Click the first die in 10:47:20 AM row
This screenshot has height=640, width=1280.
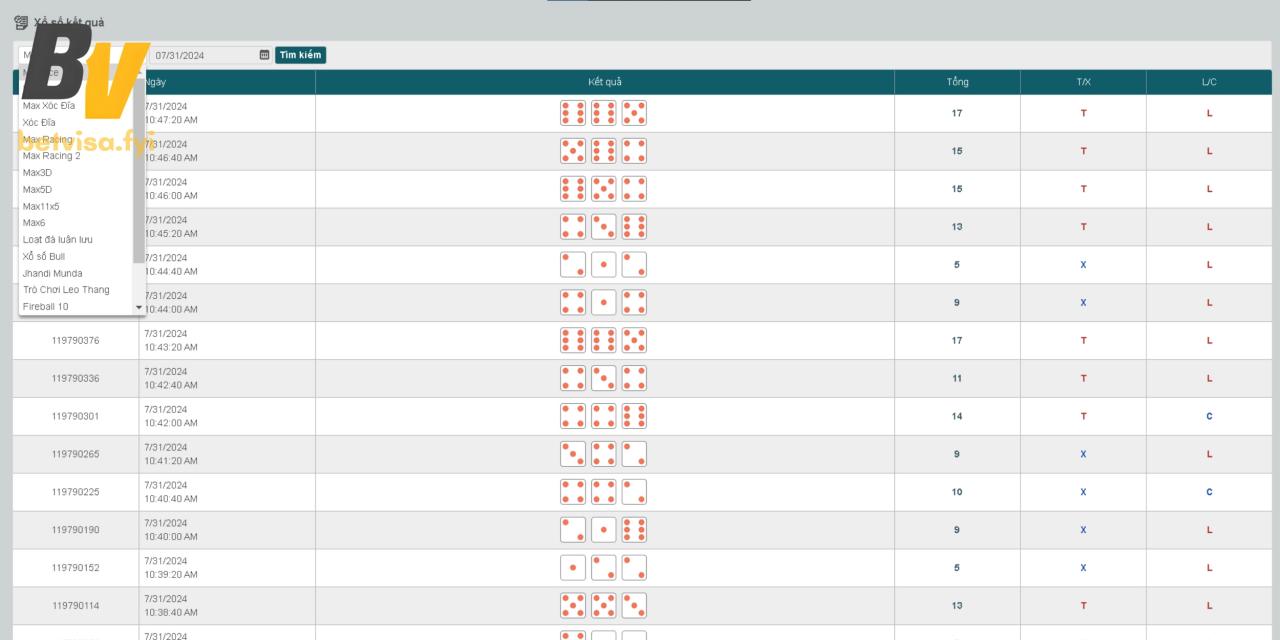coord(573,113)
